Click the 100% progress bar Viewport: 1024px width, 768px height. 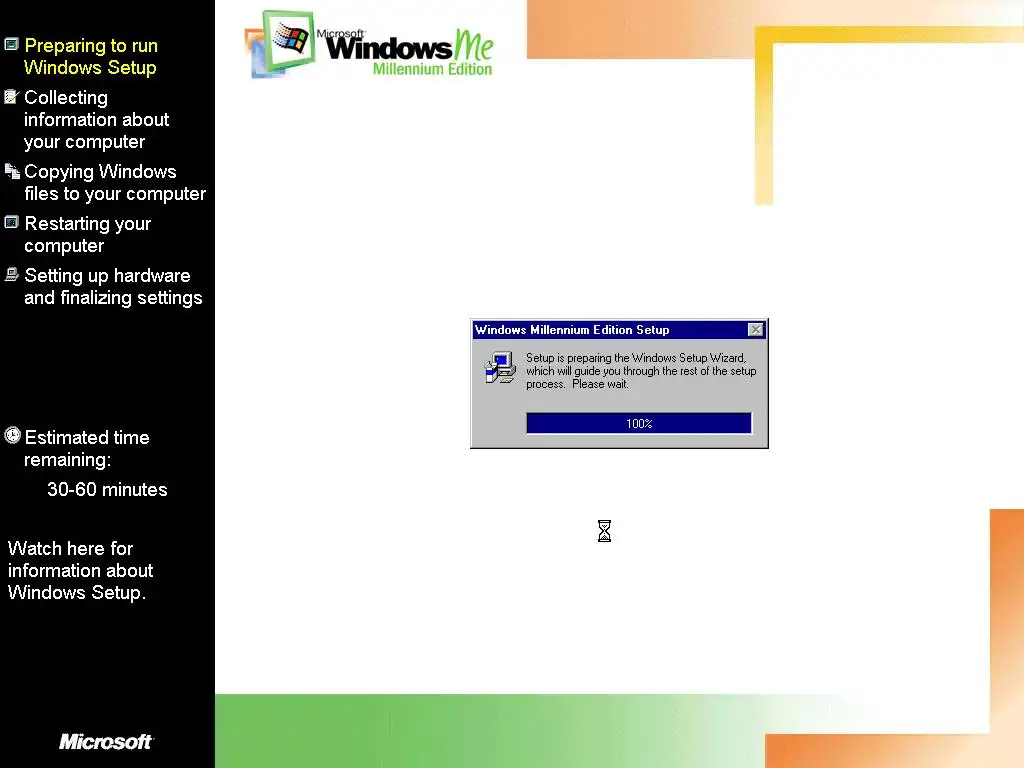tap(639, 423)
